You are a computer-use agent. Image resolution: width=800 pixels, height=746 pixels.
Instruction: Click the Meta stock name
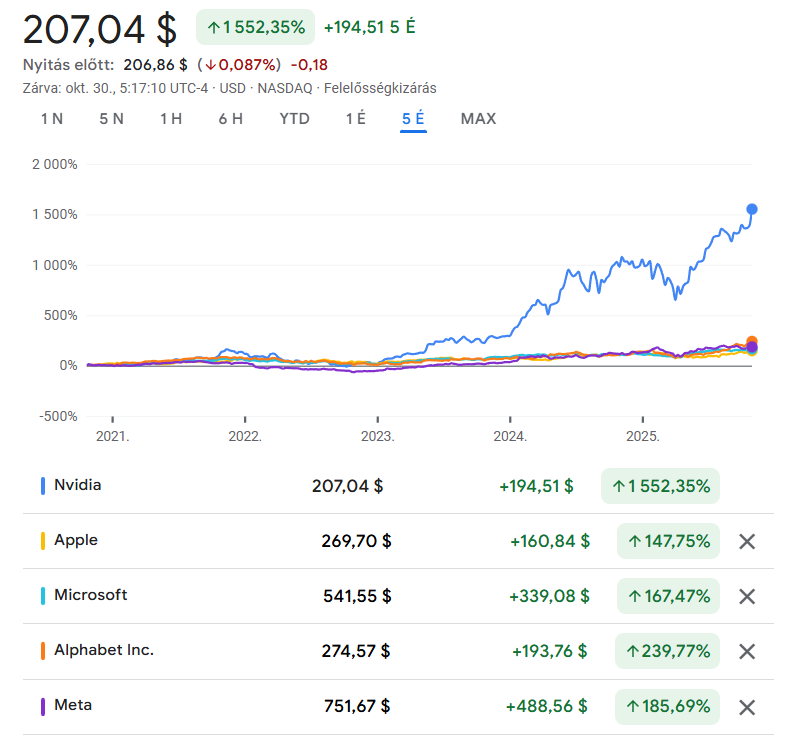pos(73,705)
